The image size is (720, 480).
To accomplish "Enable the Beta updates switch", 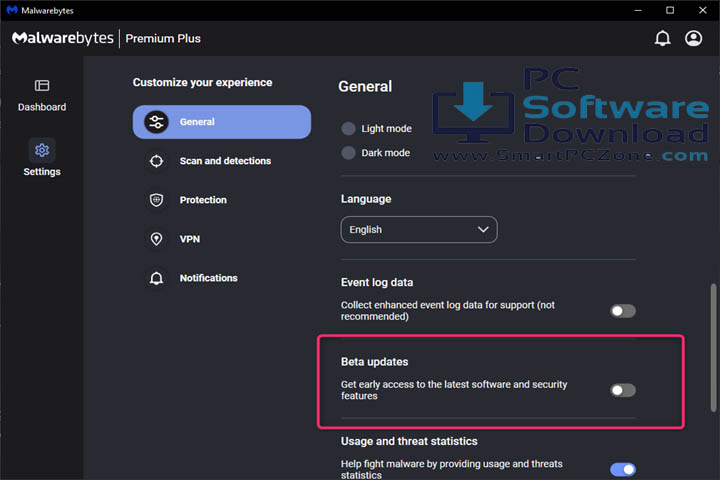I will pos(623,390).
